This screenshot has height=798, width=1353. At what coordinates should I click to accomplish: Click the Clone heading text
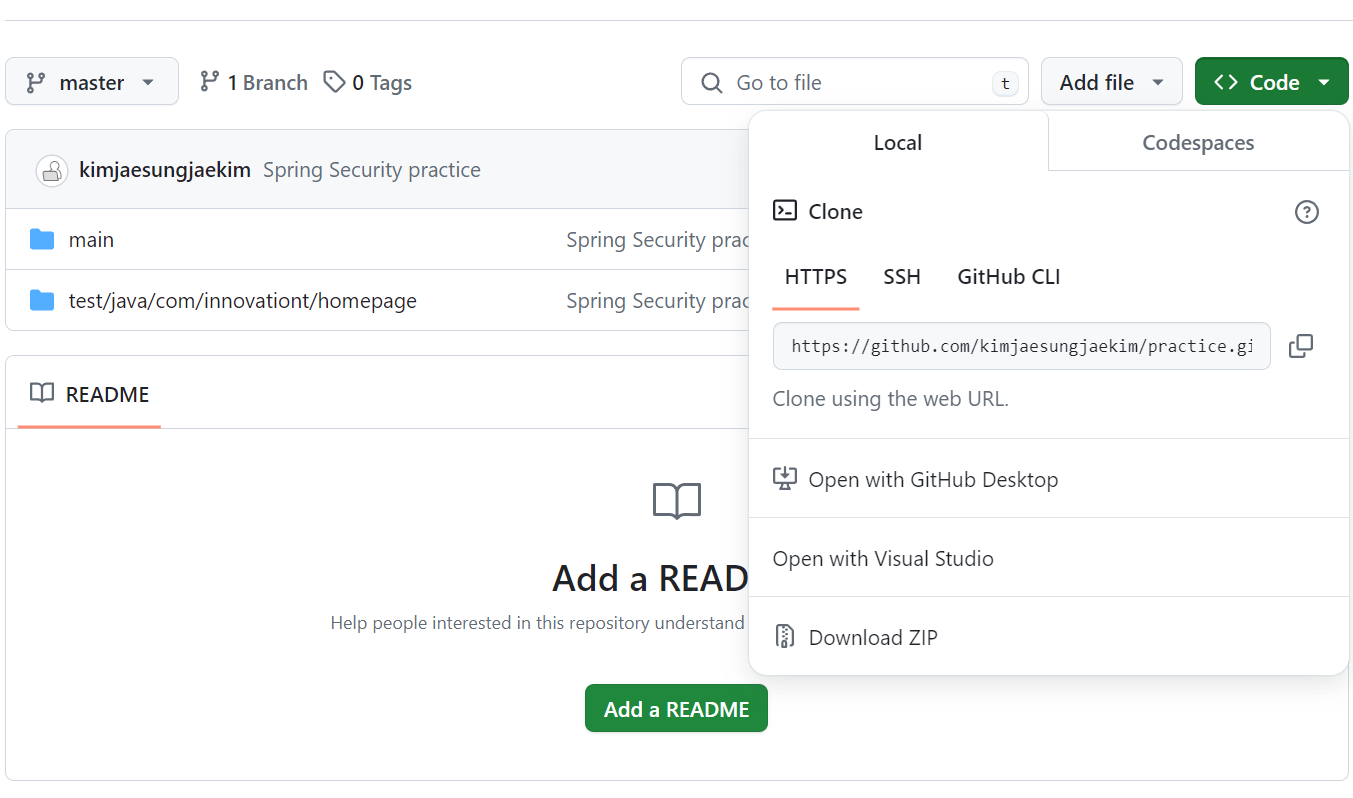tap(836, 212)
